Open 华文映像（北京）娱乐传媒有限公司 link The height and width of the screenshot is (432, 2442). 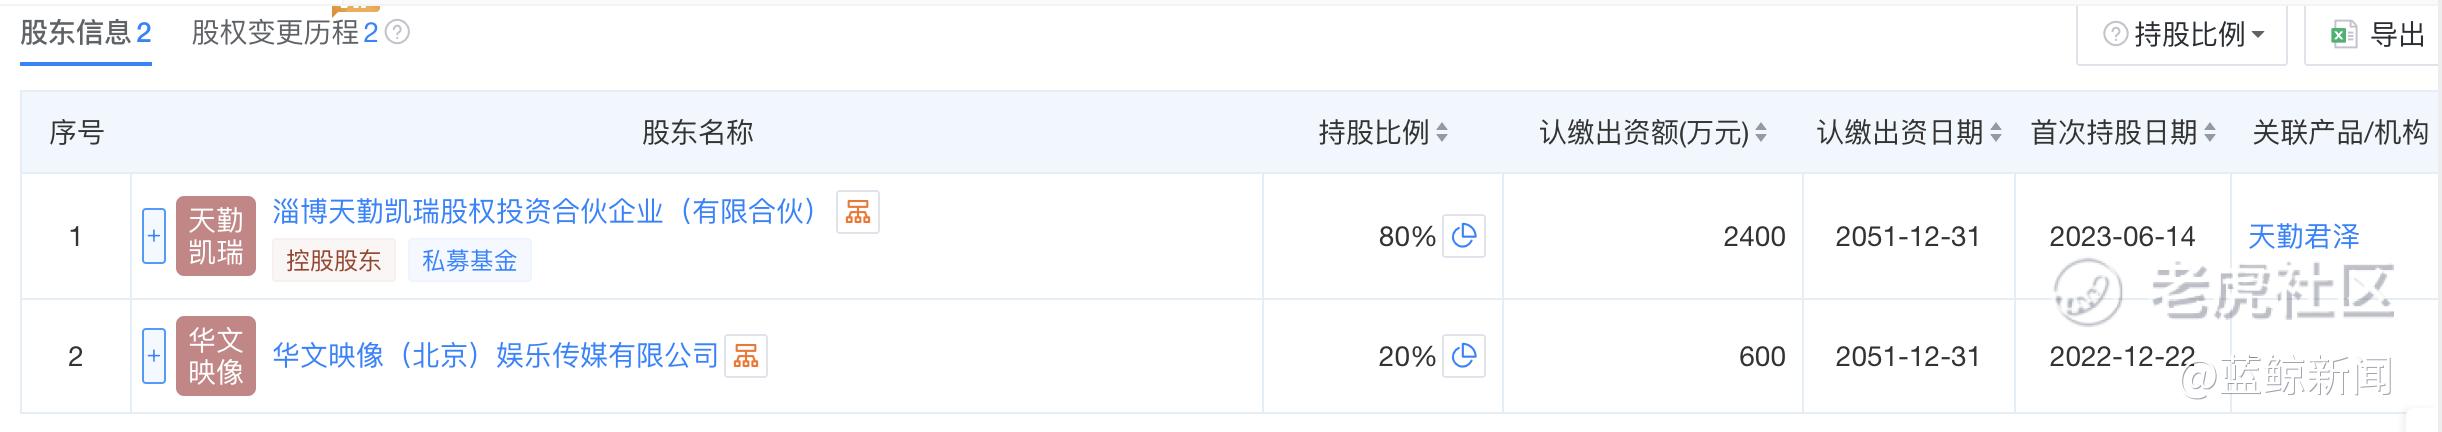pos(495,356)
